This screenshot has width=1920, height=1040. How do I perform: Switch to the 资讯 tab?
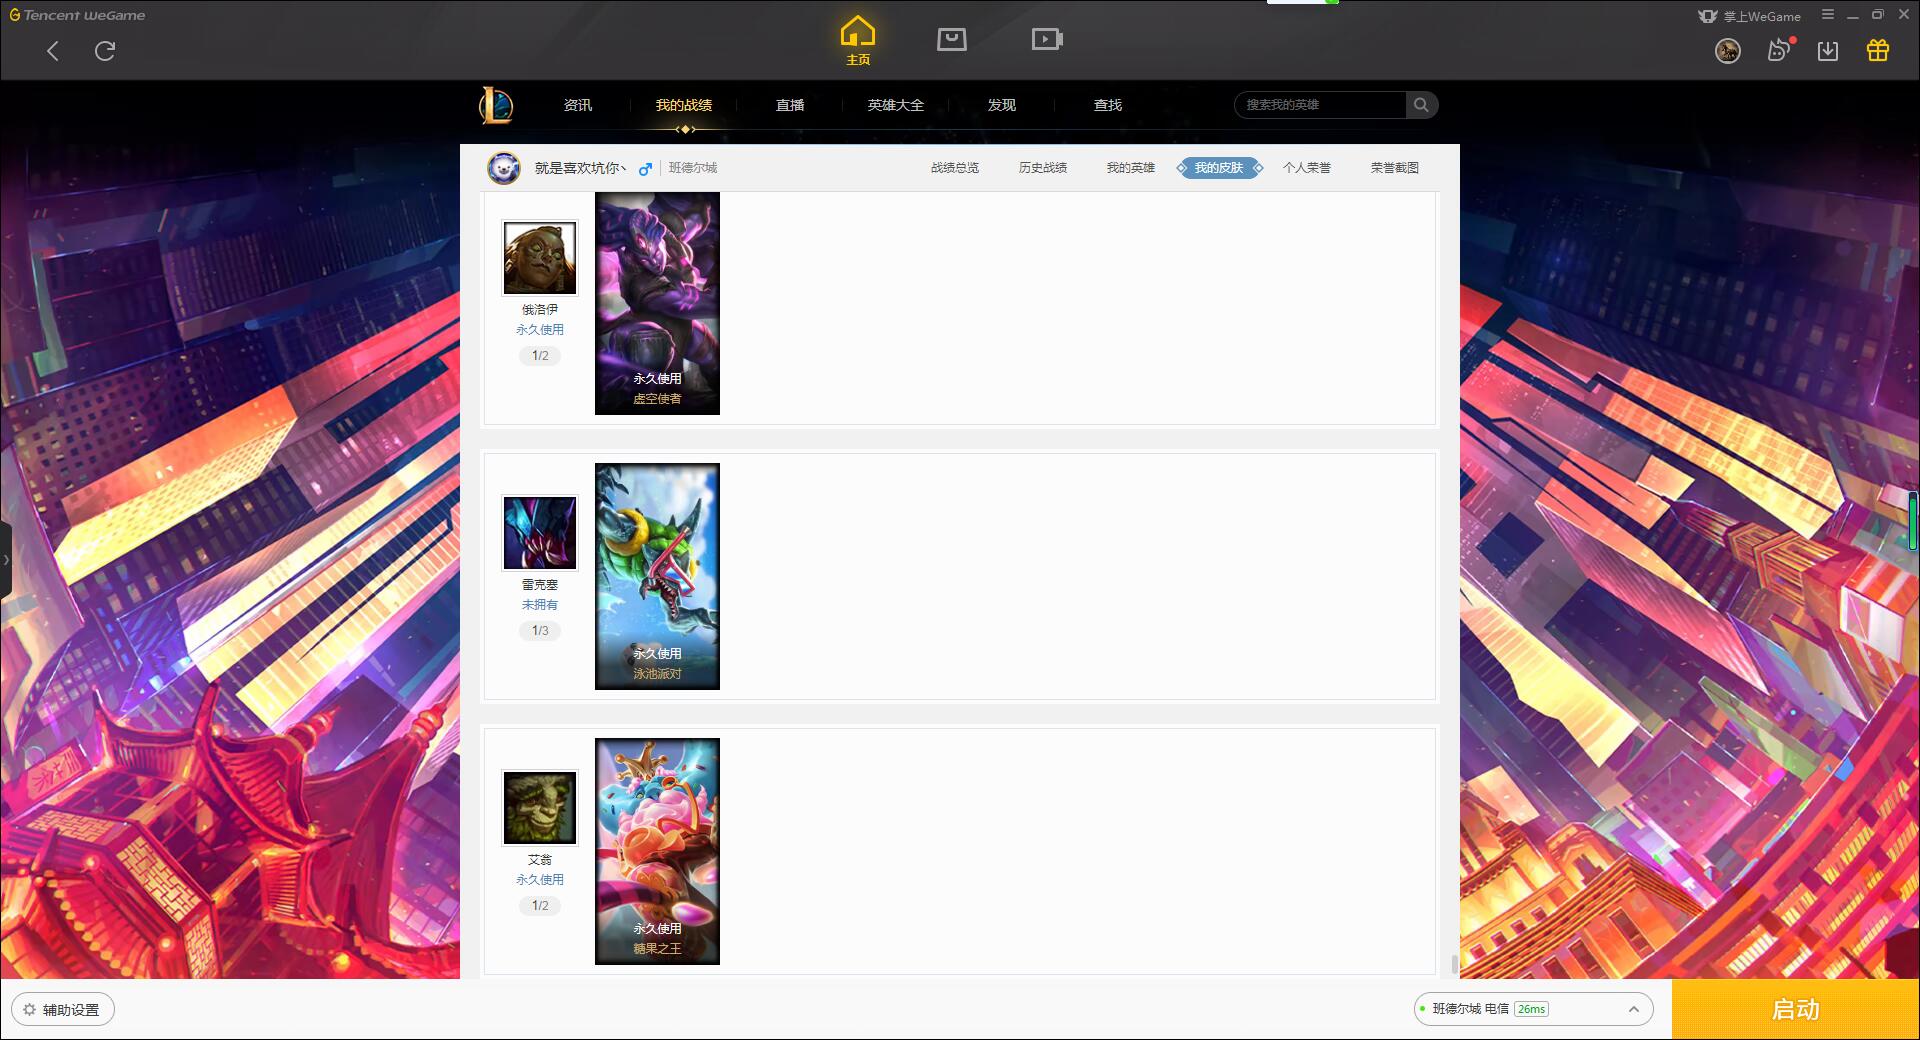[x=578, y=105]
